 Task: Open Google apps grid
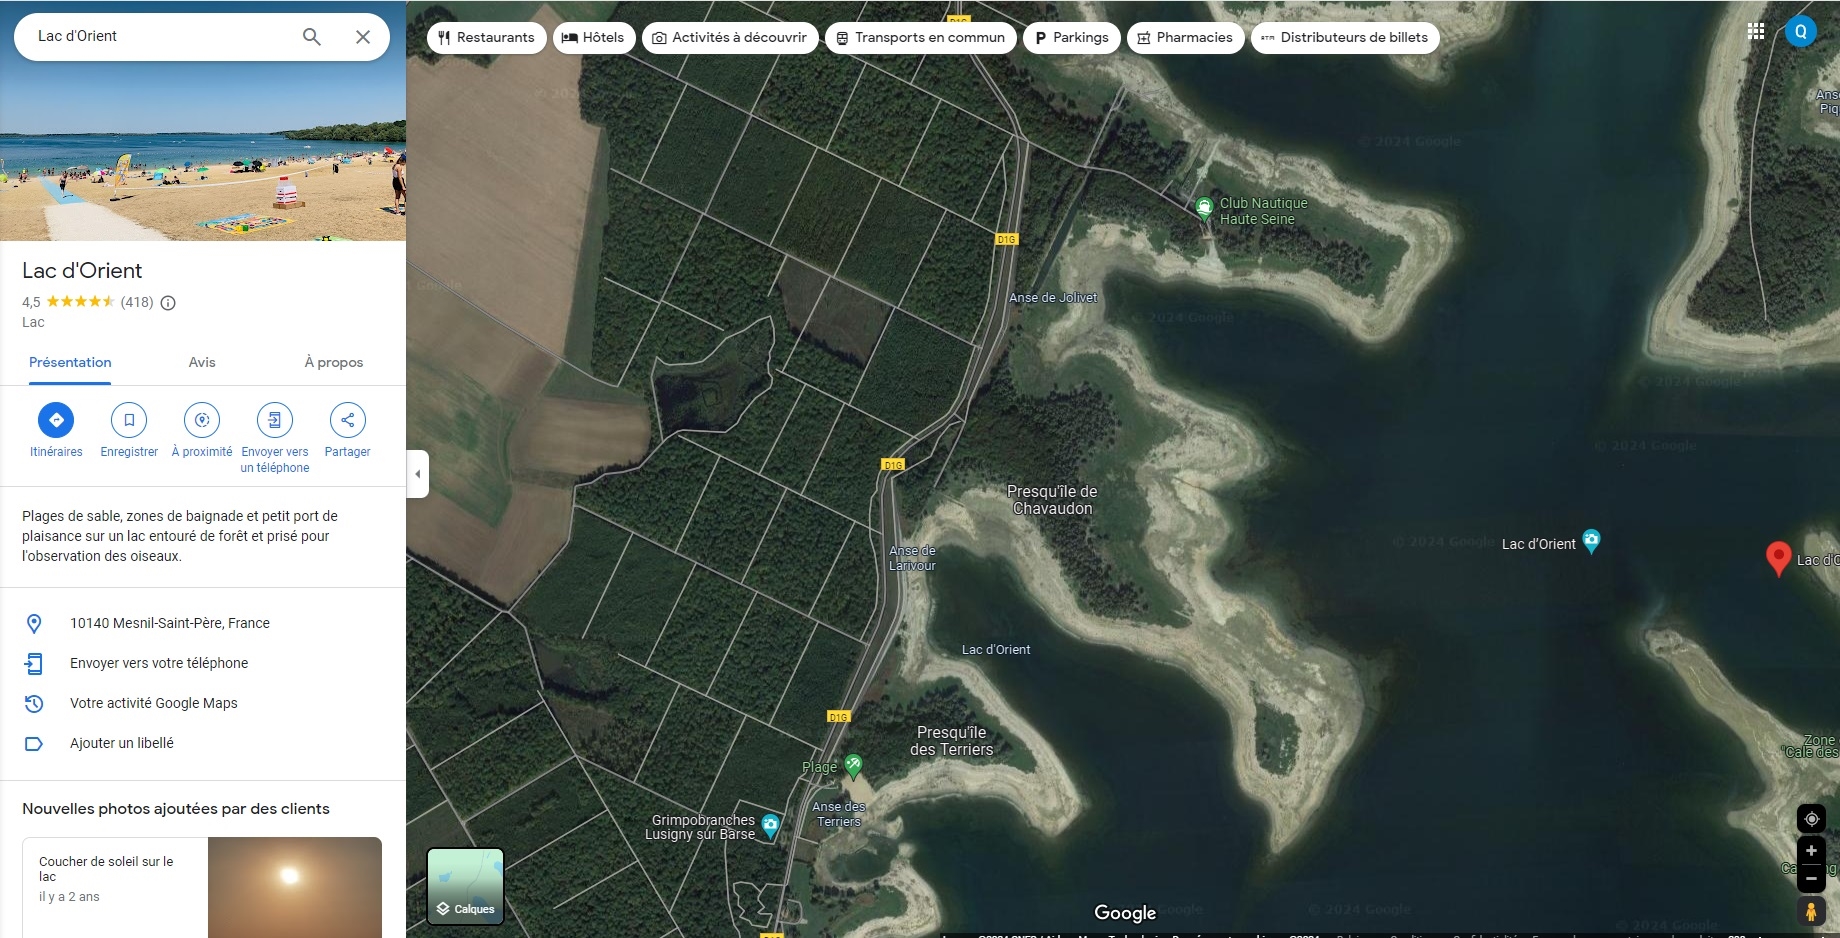point(1756,31)
